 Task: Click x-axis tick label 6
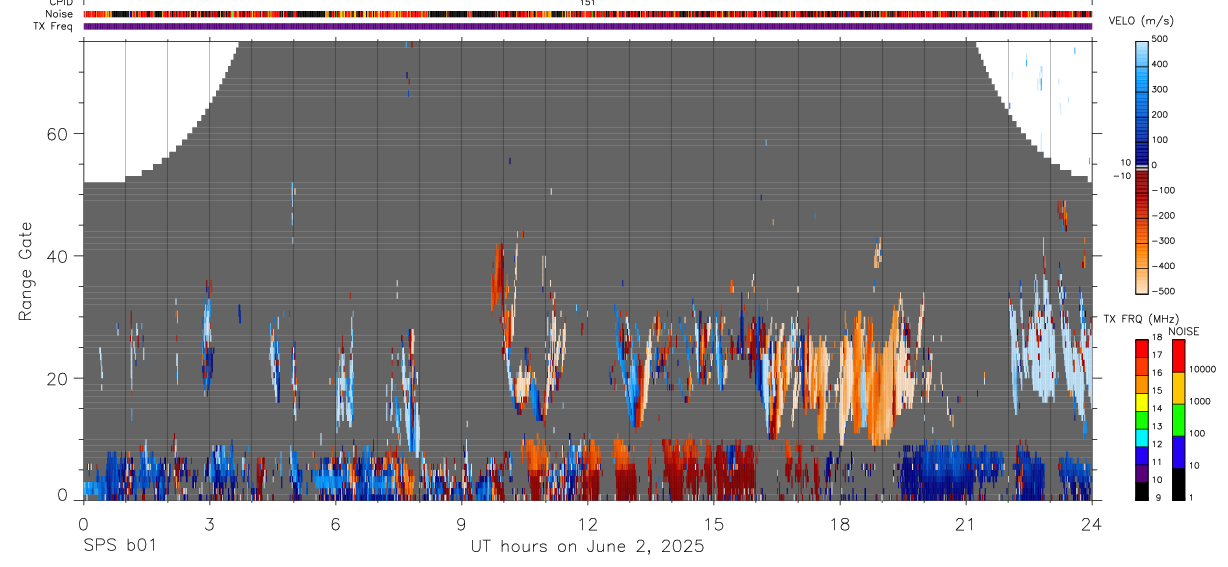coord(335,523)
